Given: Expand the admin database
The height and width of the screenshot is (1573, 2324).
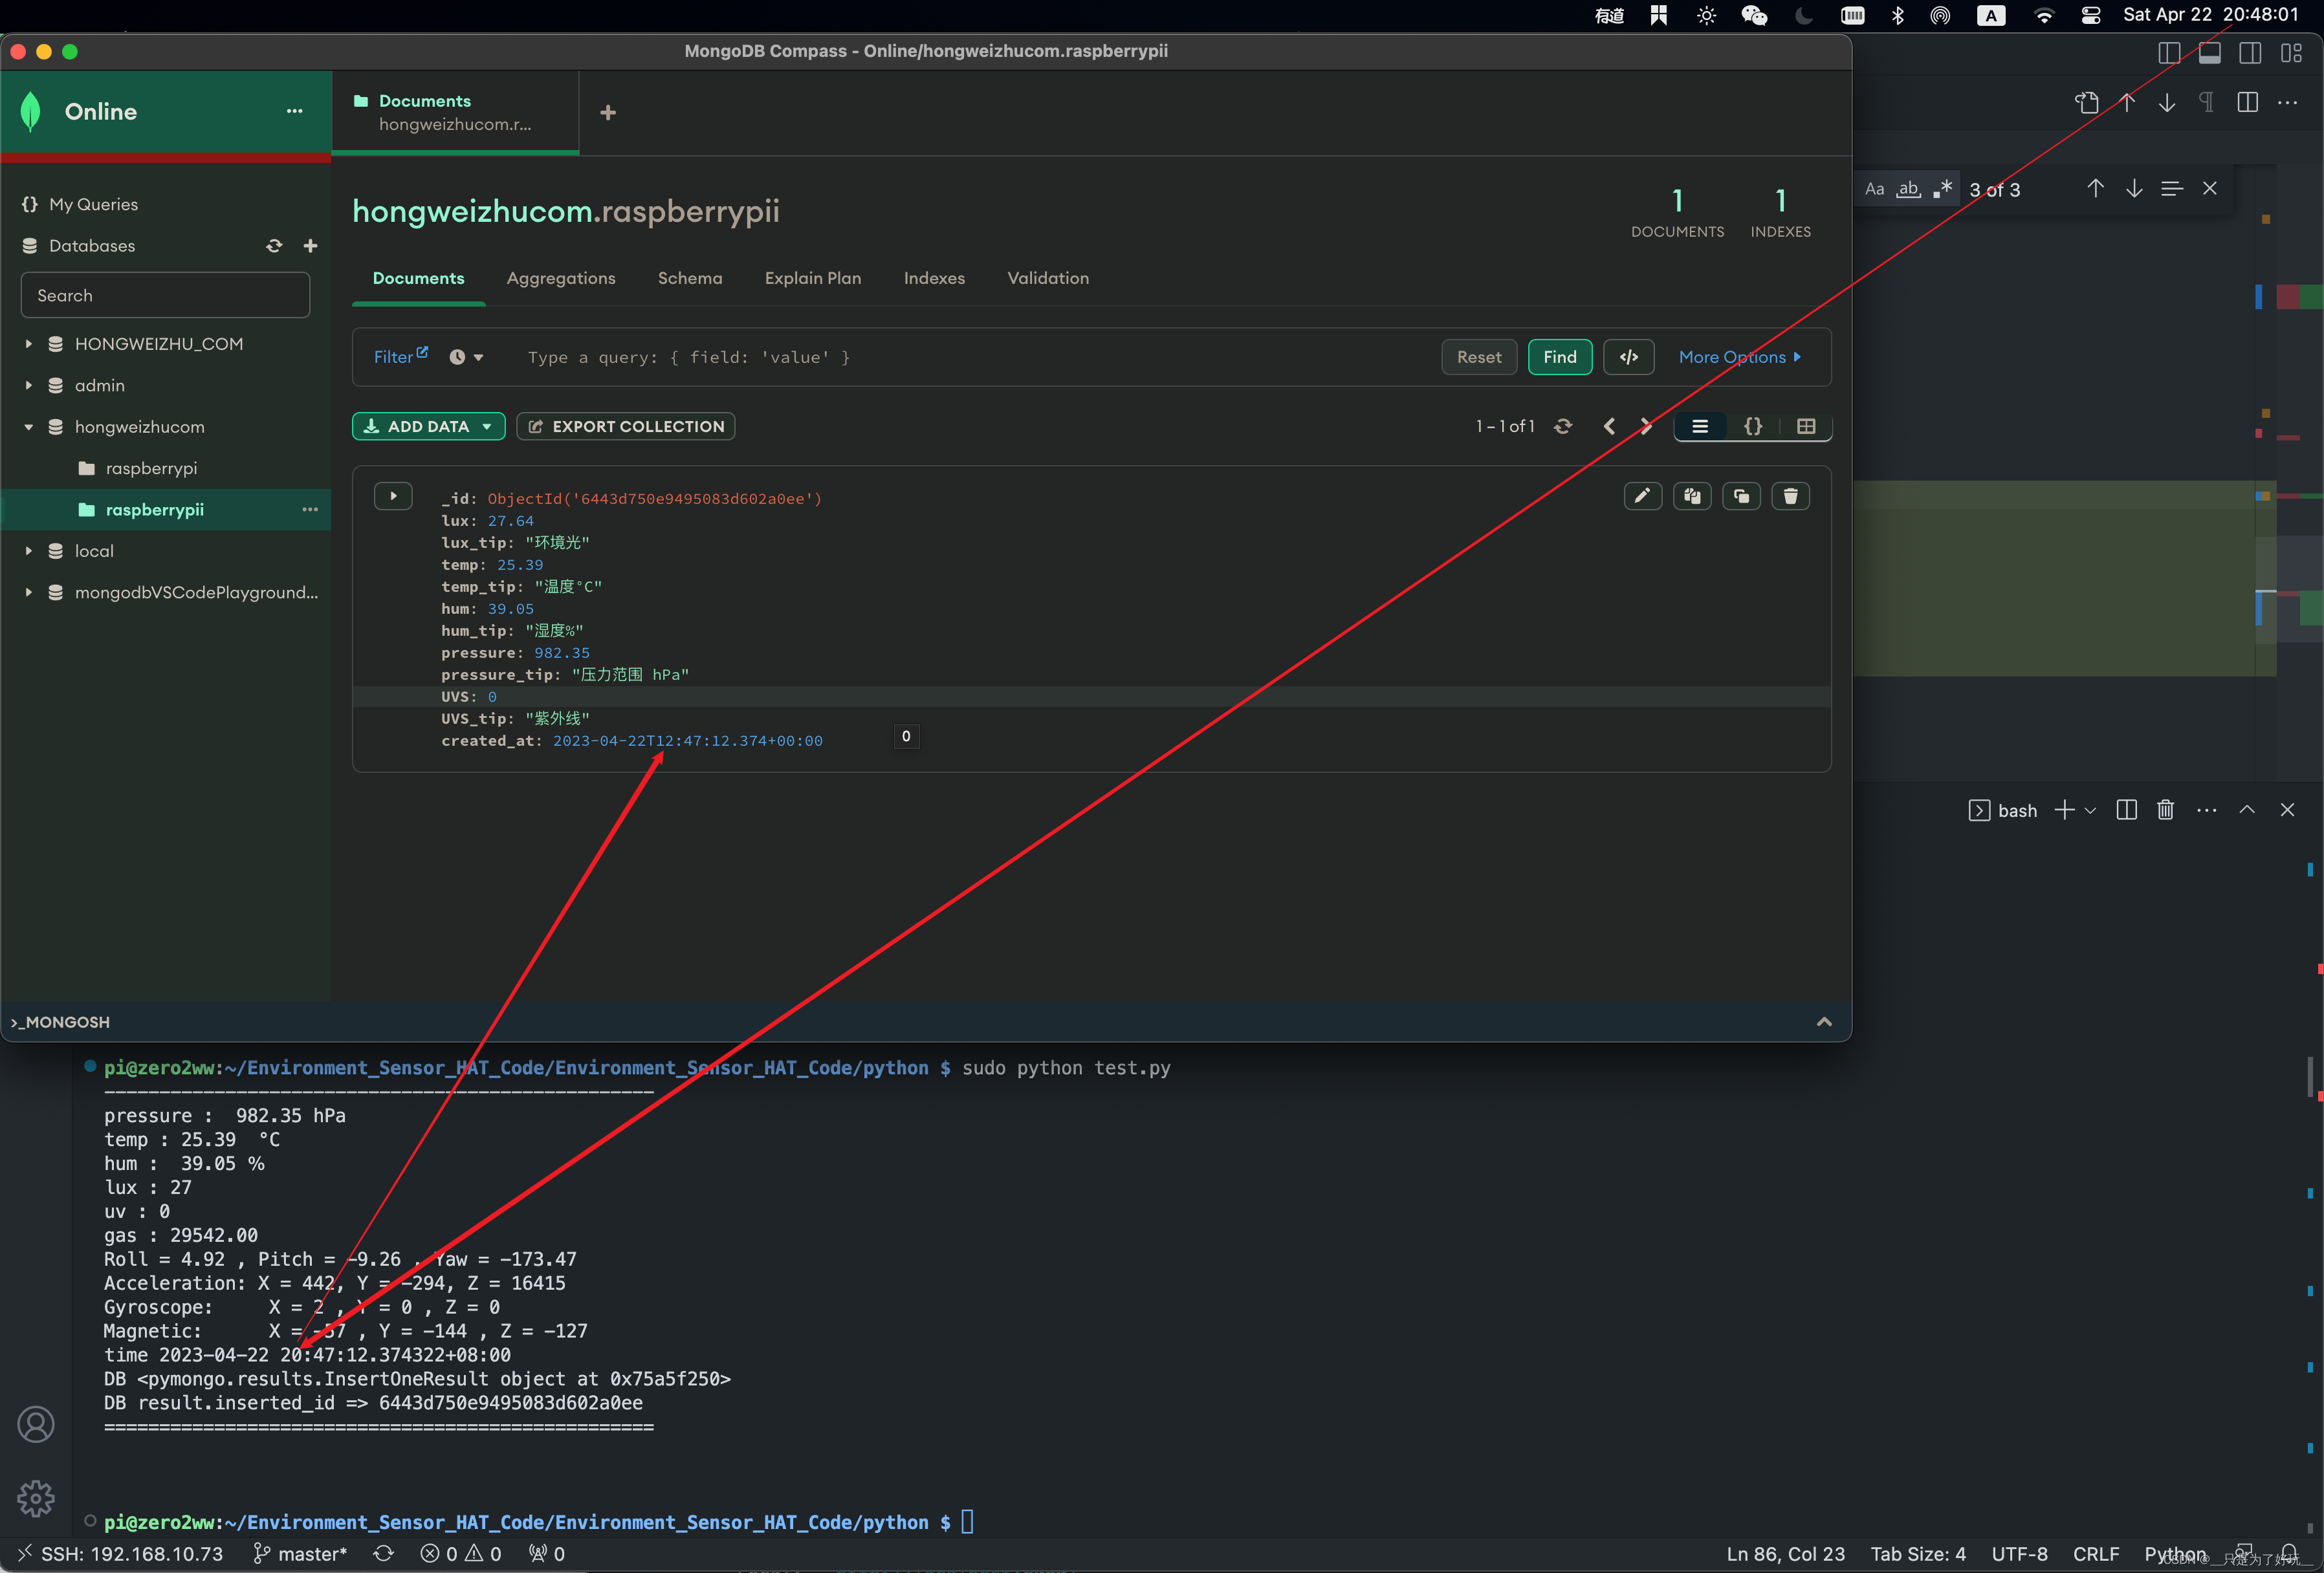Looking at the screenshot, I should tap(29, 386).
